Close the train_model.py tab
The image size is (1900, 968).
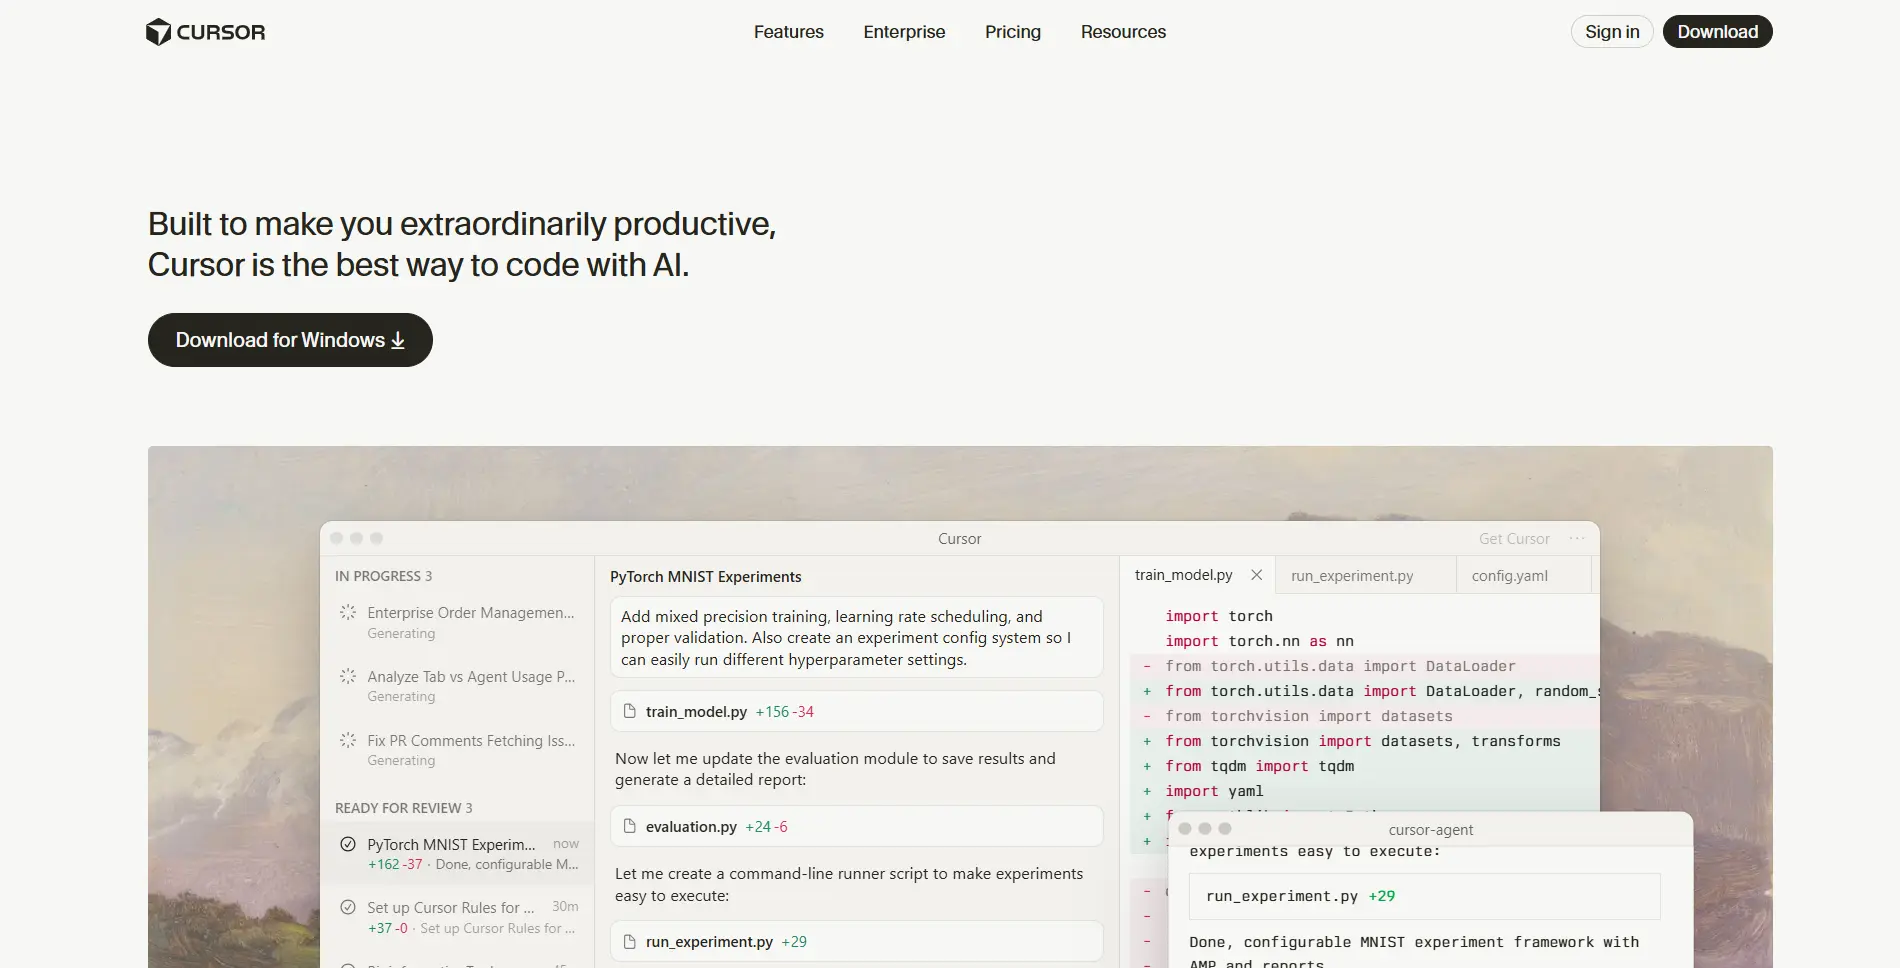click(1257, 575)
